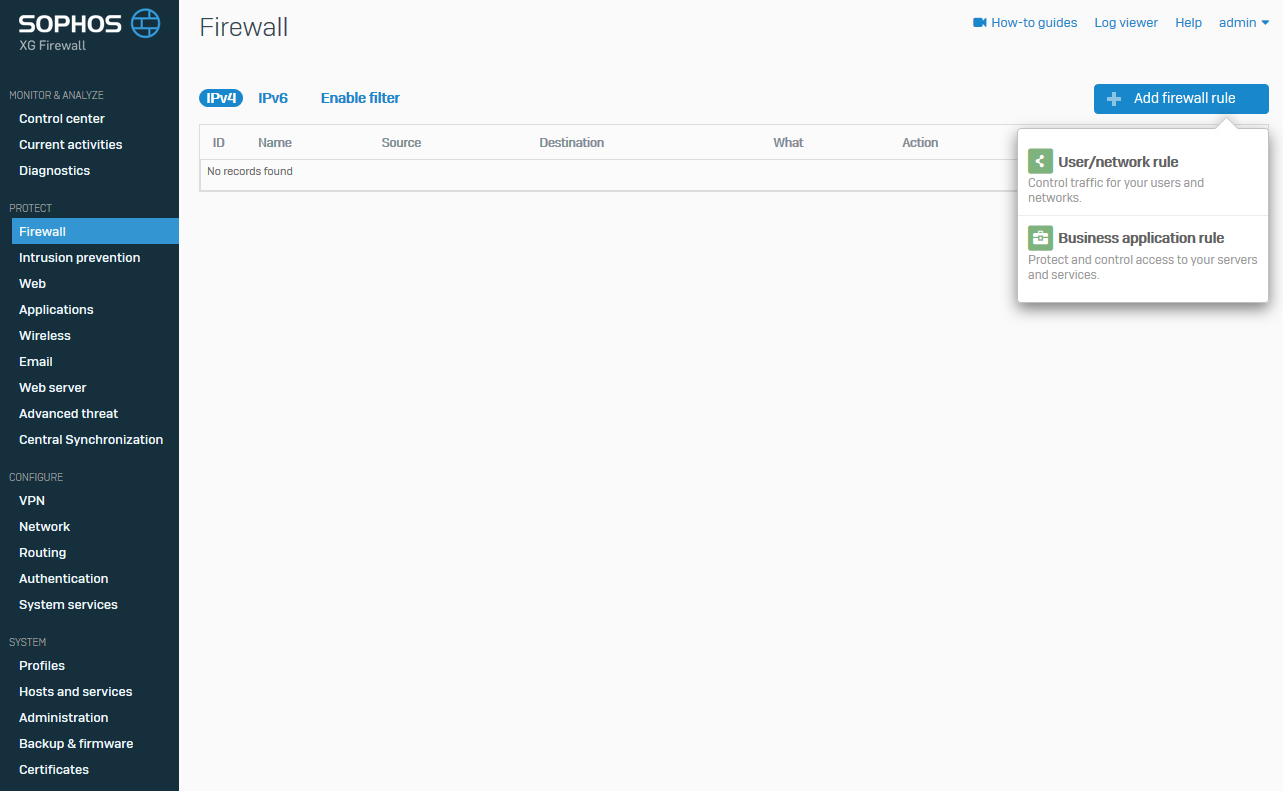The width and height of the screenshot is (1283, 791).
Task: Open Intrusion prevention page
Action: click(x=80, y=258)
